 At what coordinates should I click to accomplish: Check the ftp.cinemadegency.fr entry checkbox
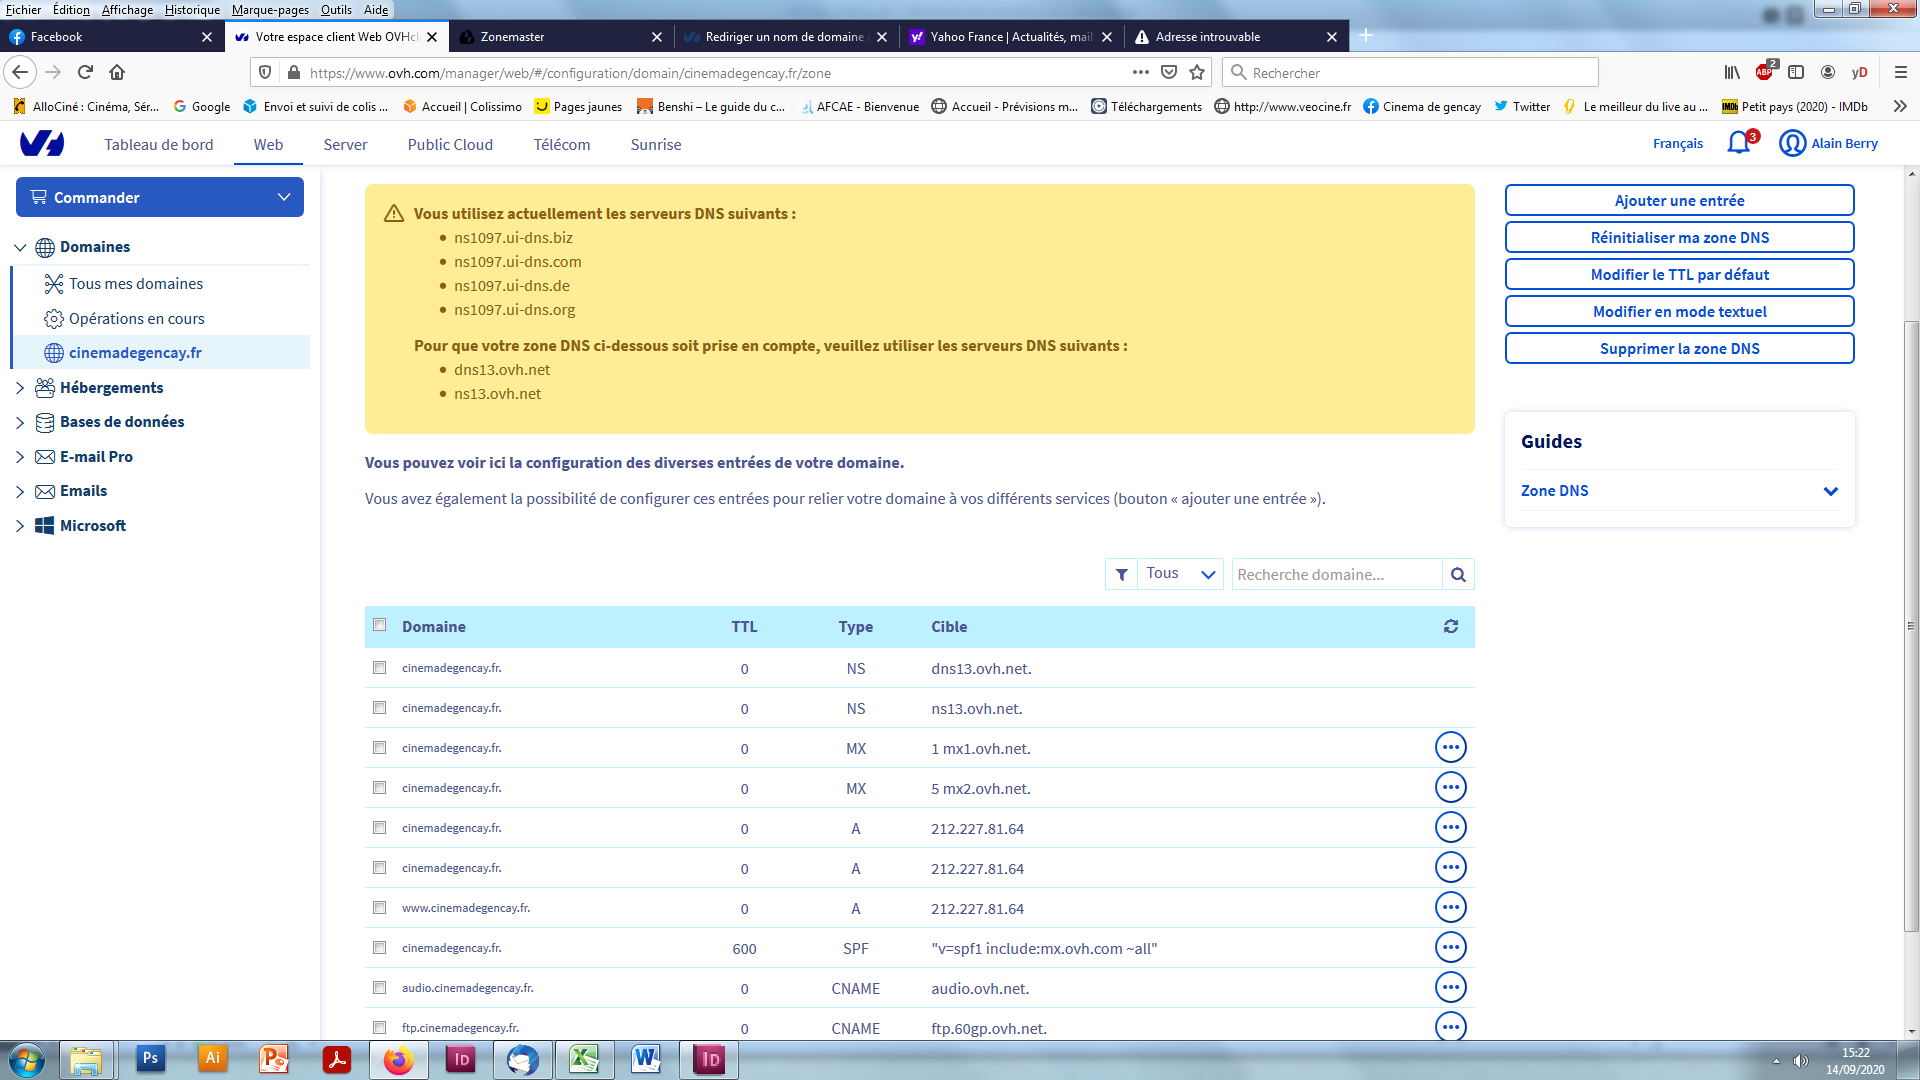click(379, 1027)
